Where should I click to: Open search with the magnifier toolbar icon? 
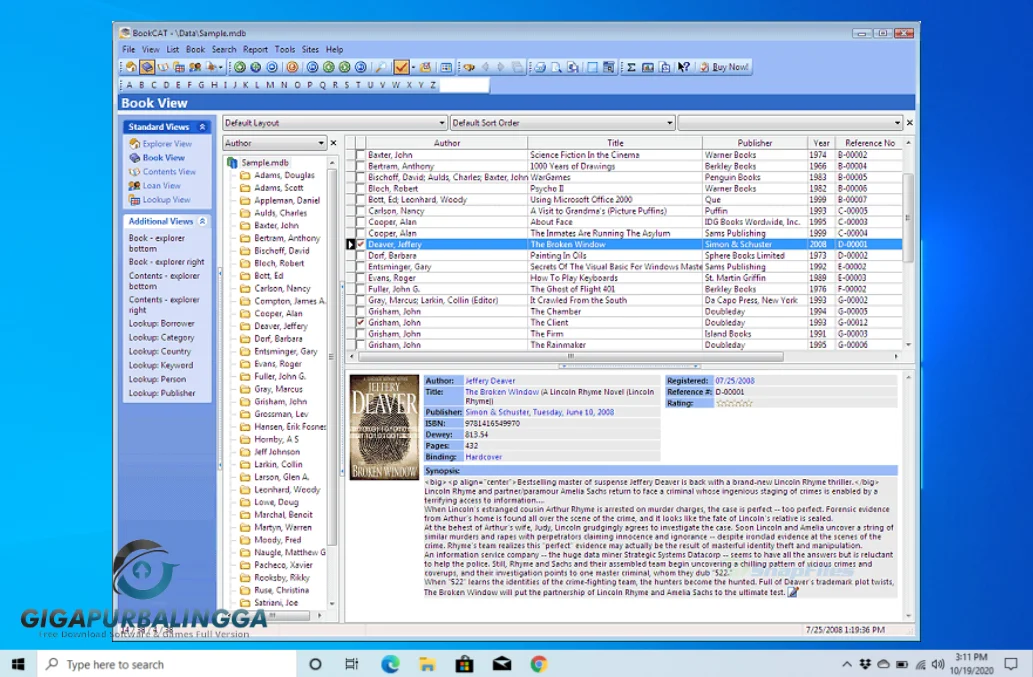pos(381,67)
